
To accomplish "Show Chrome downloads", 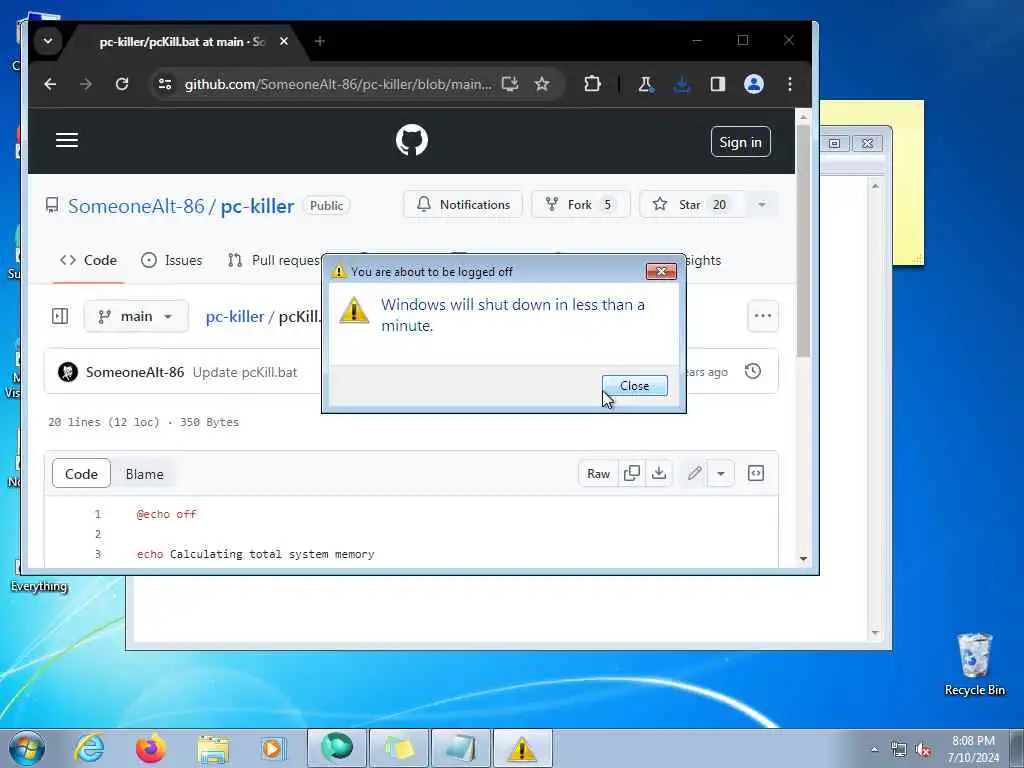I will (682, 84).
